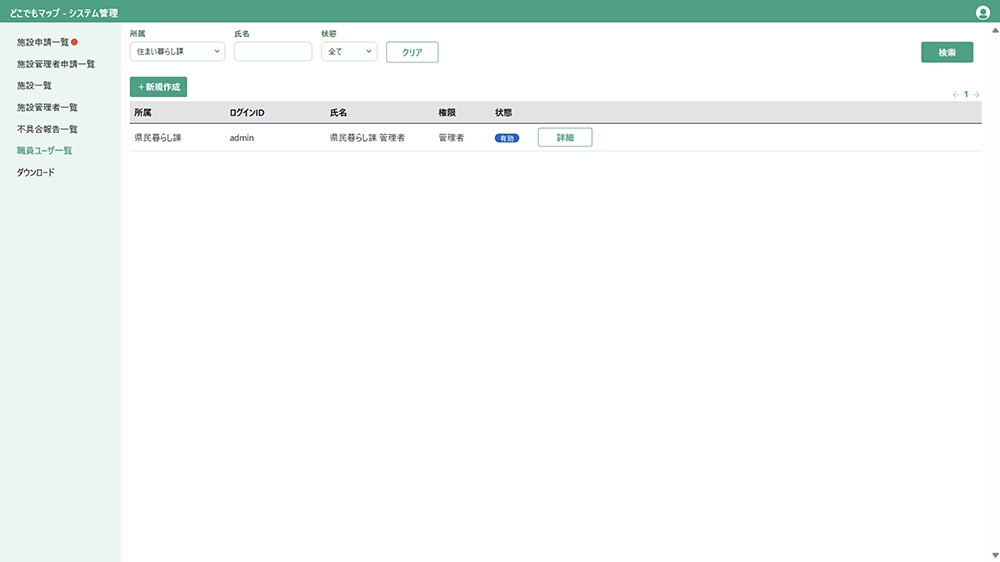Select 職員ユーザー一覧 in the sidebar
The width and height of the screenshot is (1000, 562).
45,151
